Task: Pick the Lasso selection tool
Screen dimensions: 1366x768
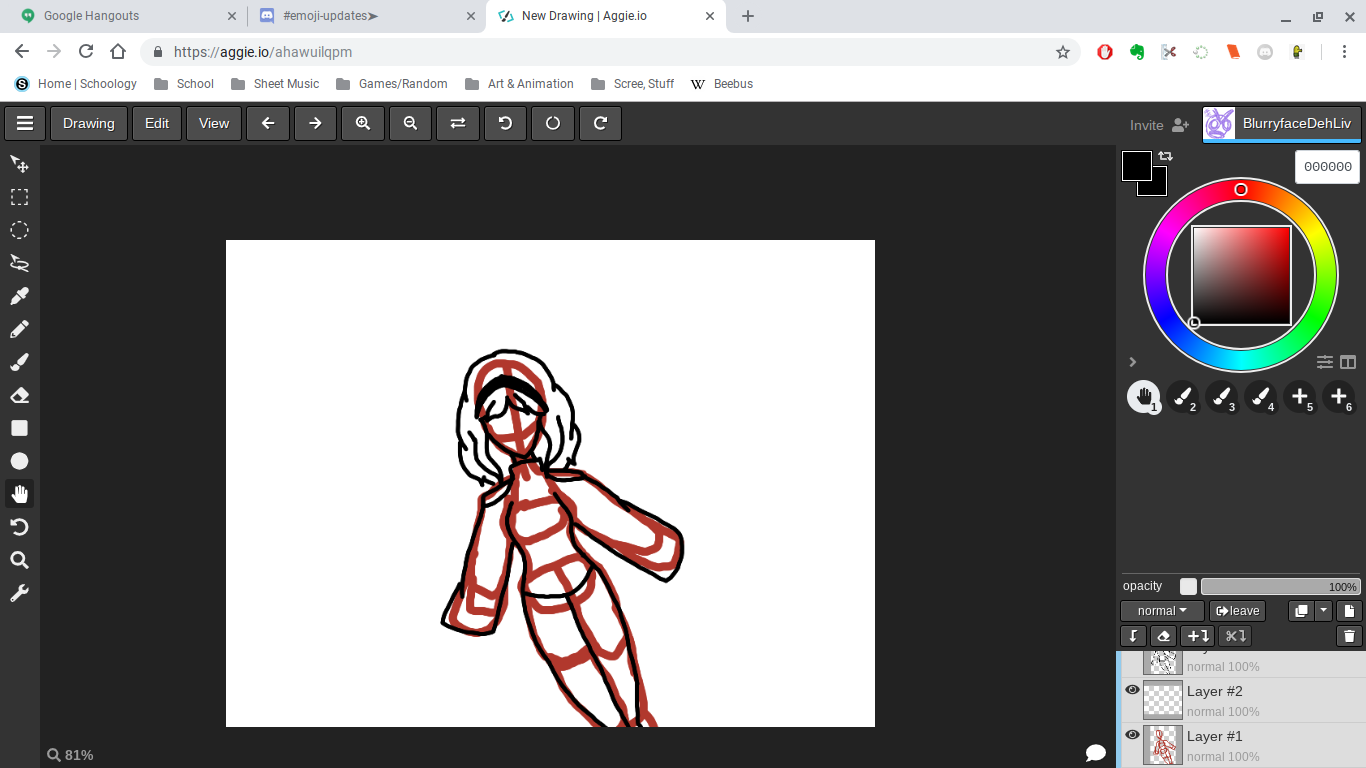Action: pyautogui.click(x=19, y=263)
